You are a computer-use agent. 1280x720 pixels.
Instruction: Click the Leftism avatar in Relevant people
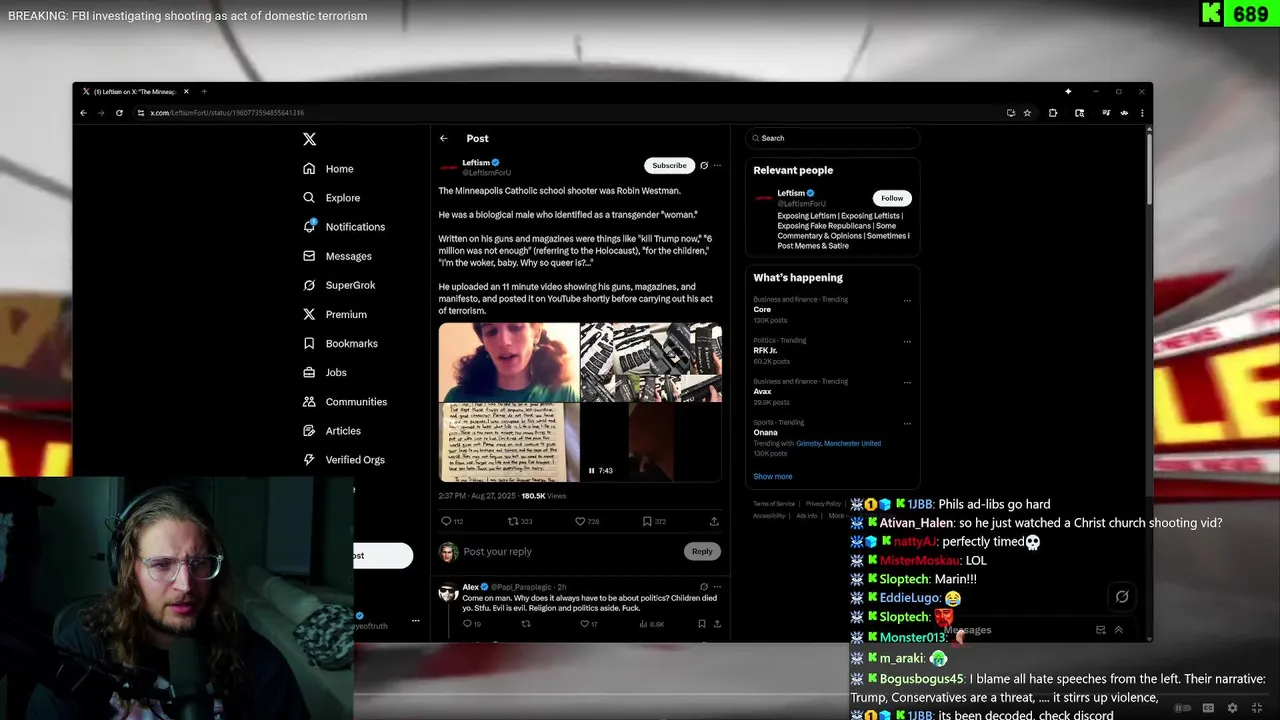point(763,198)
